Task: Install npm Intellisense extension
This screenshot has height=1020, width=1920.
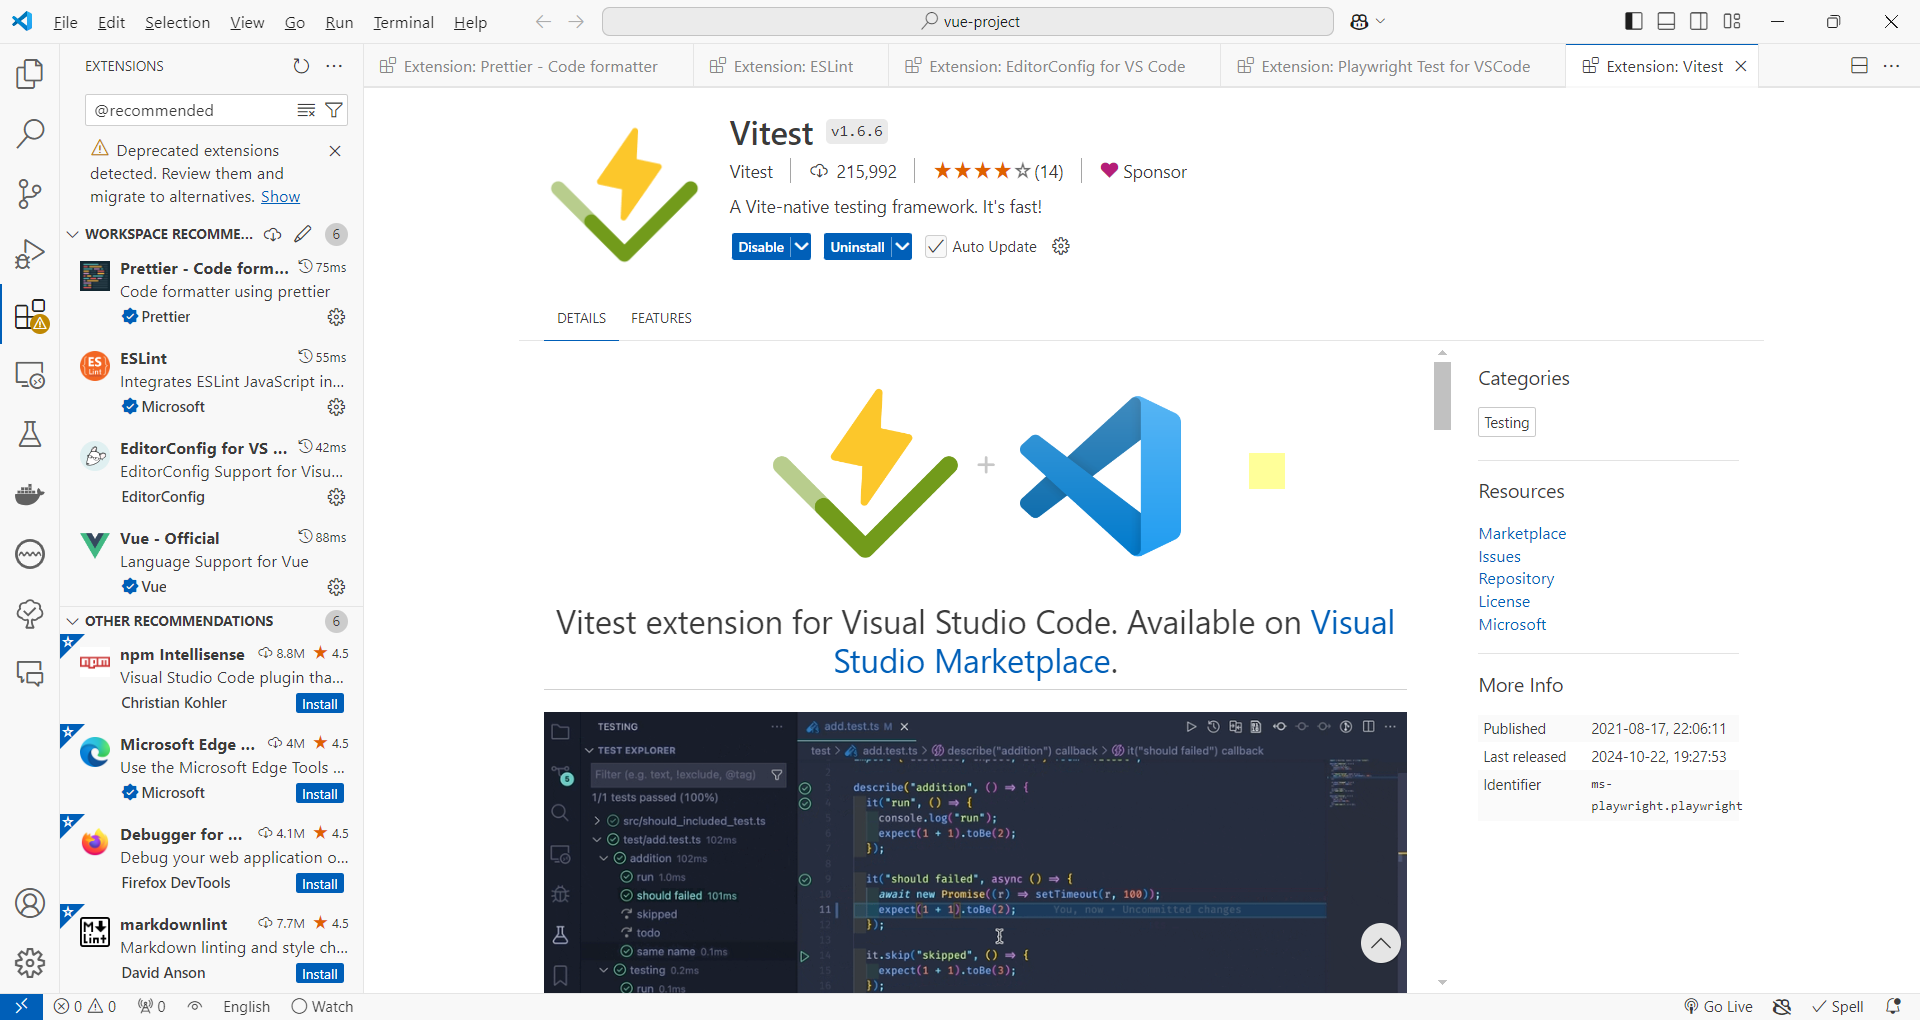Action: 320,704
